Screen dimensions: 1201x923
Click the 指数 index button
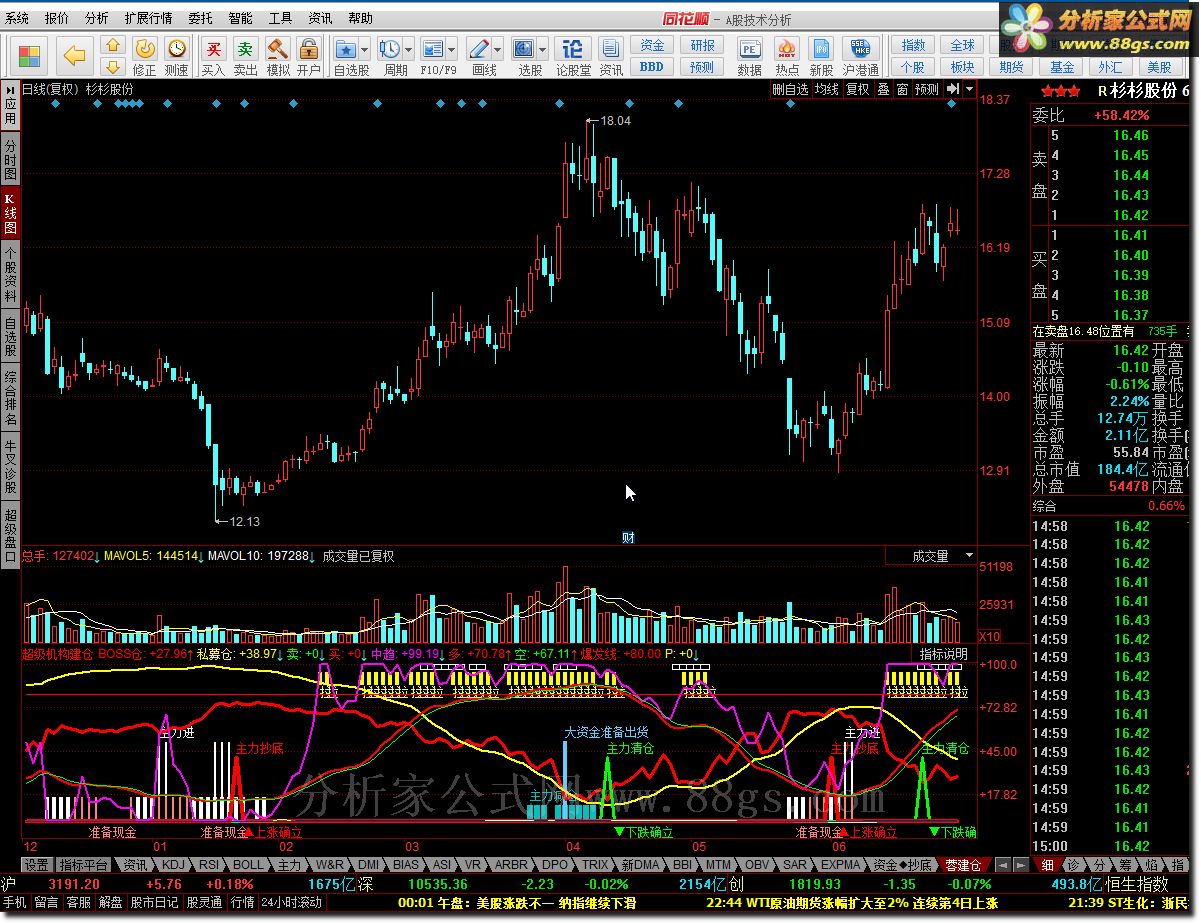coord(913,46)
